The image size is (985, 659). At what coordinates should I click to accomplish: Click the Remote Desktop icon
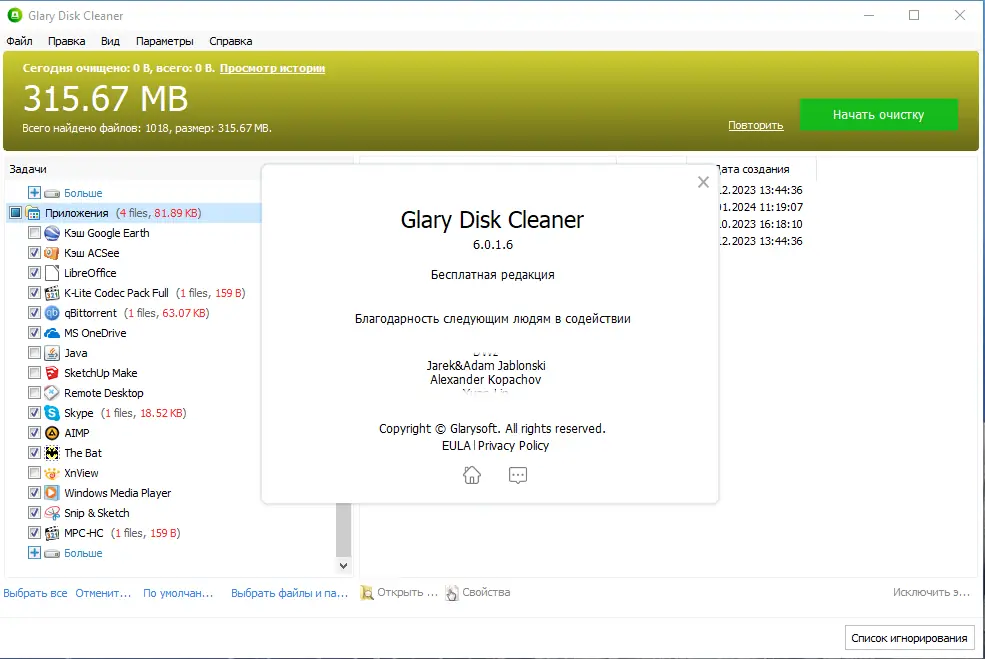(52, 393)
